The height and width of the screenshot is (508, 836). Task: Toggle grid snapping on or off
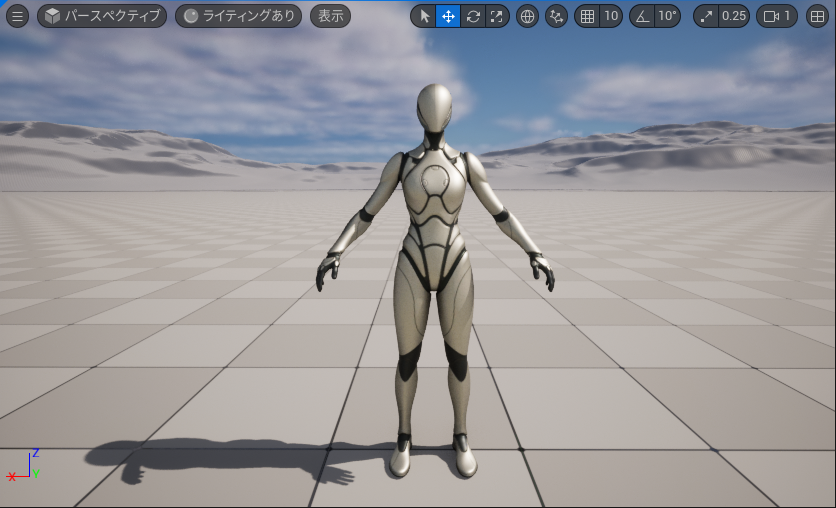pos(587,16)
